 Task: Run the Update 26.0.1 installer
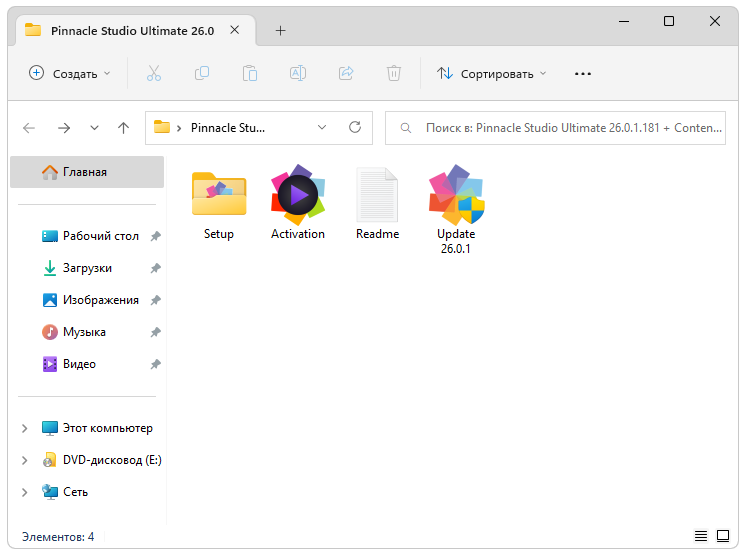456,210
